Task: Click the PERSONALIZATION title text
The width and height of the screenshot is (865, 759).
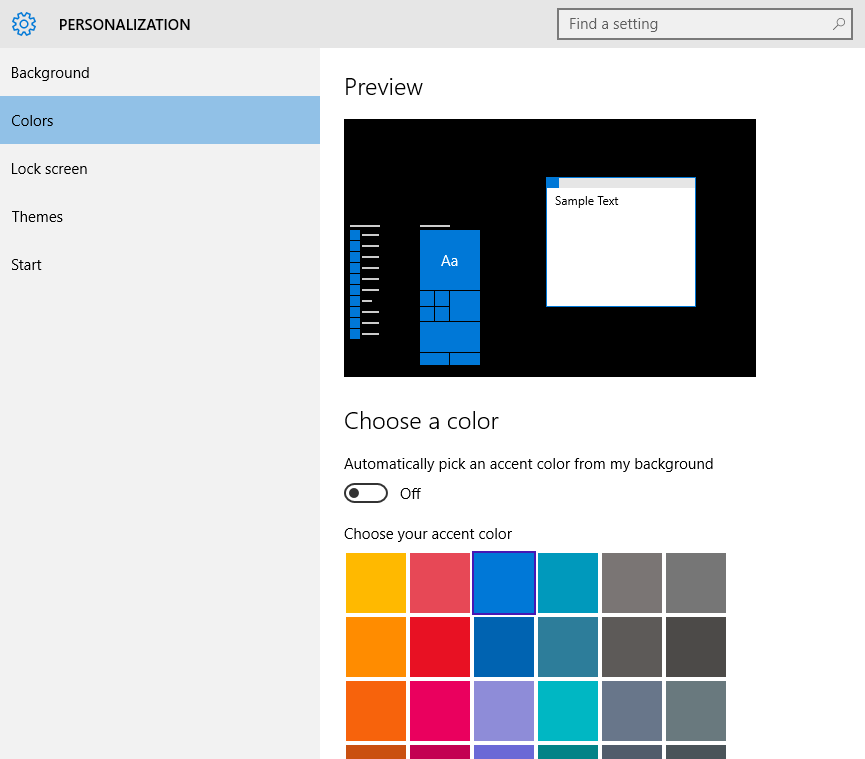Action: [x=125, y=25]
